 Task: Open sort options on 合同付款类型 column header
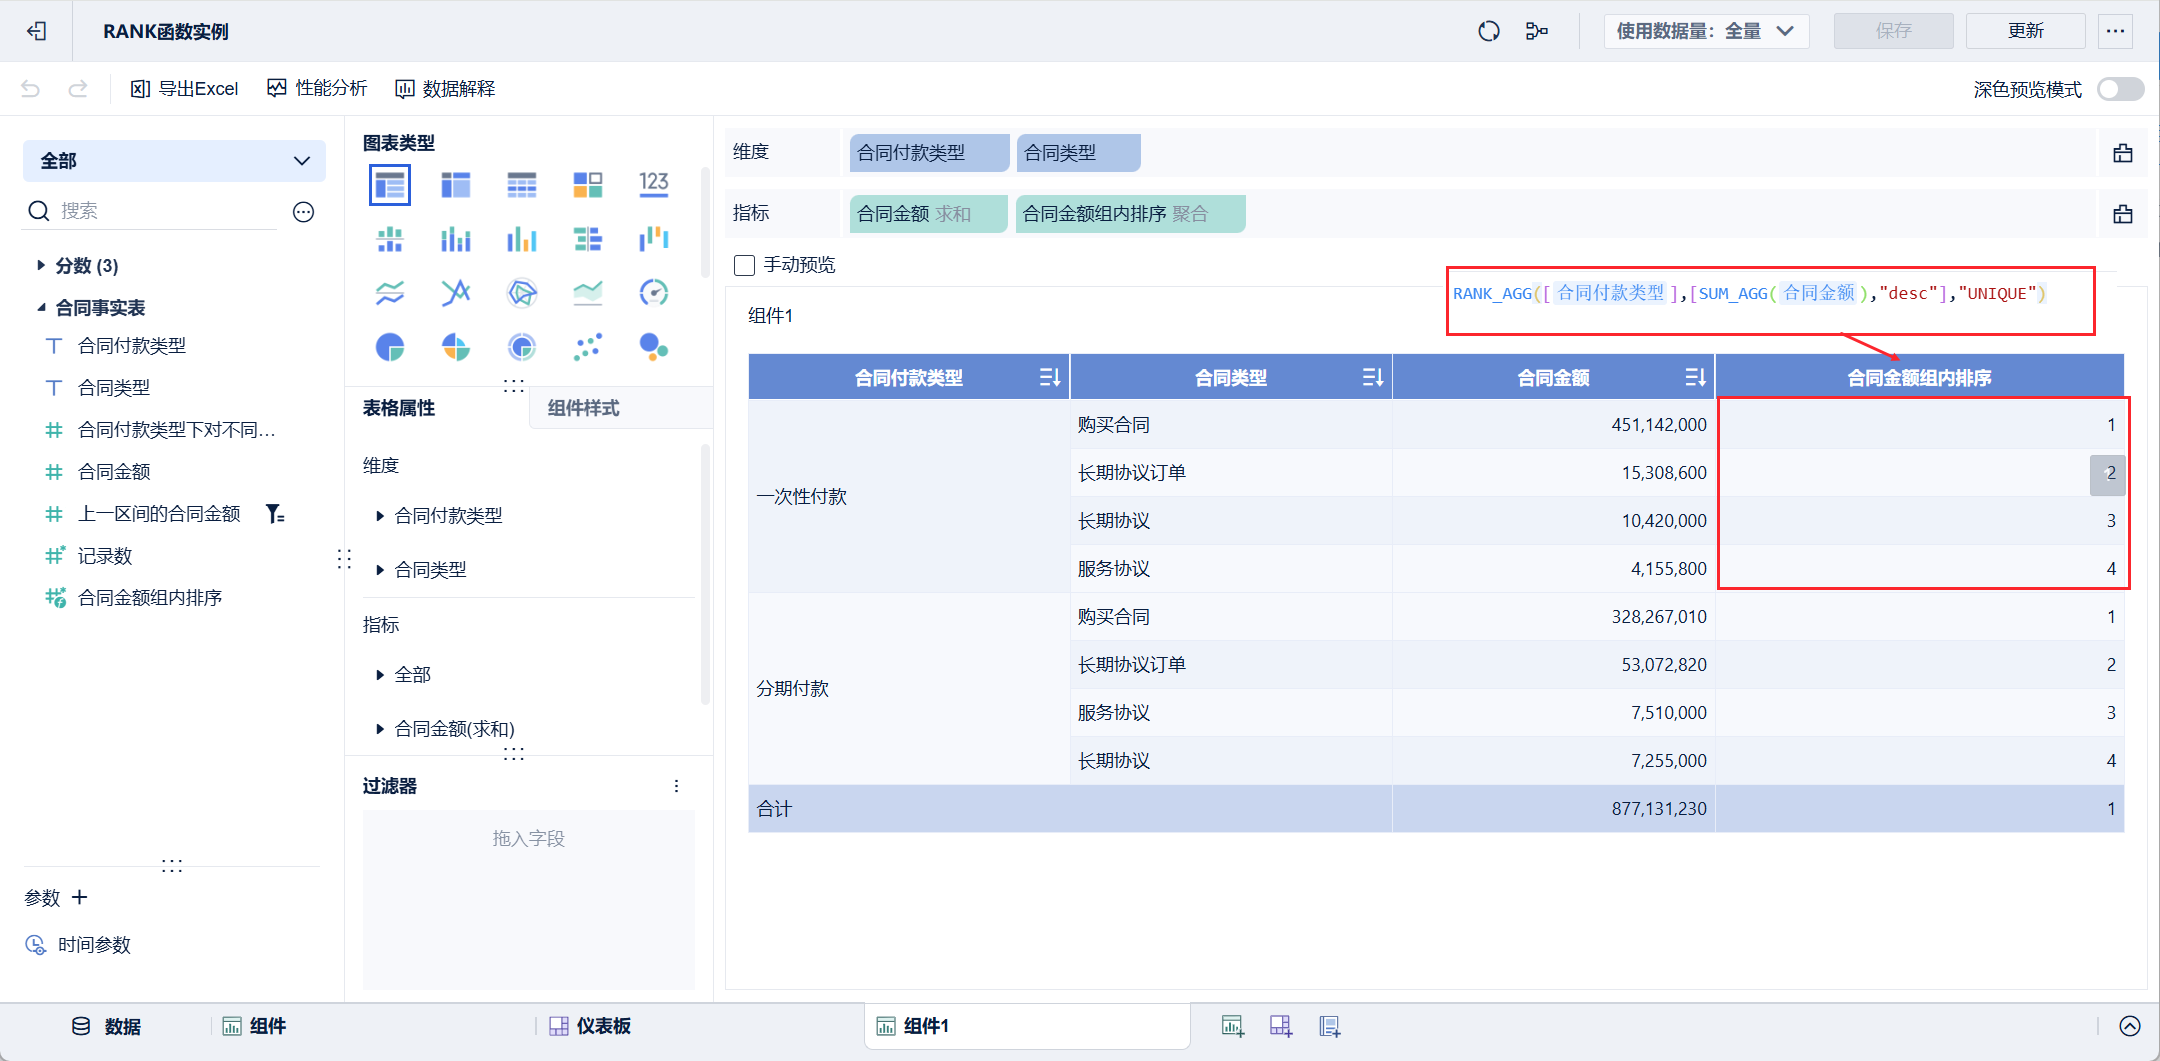pos(1050,377)
